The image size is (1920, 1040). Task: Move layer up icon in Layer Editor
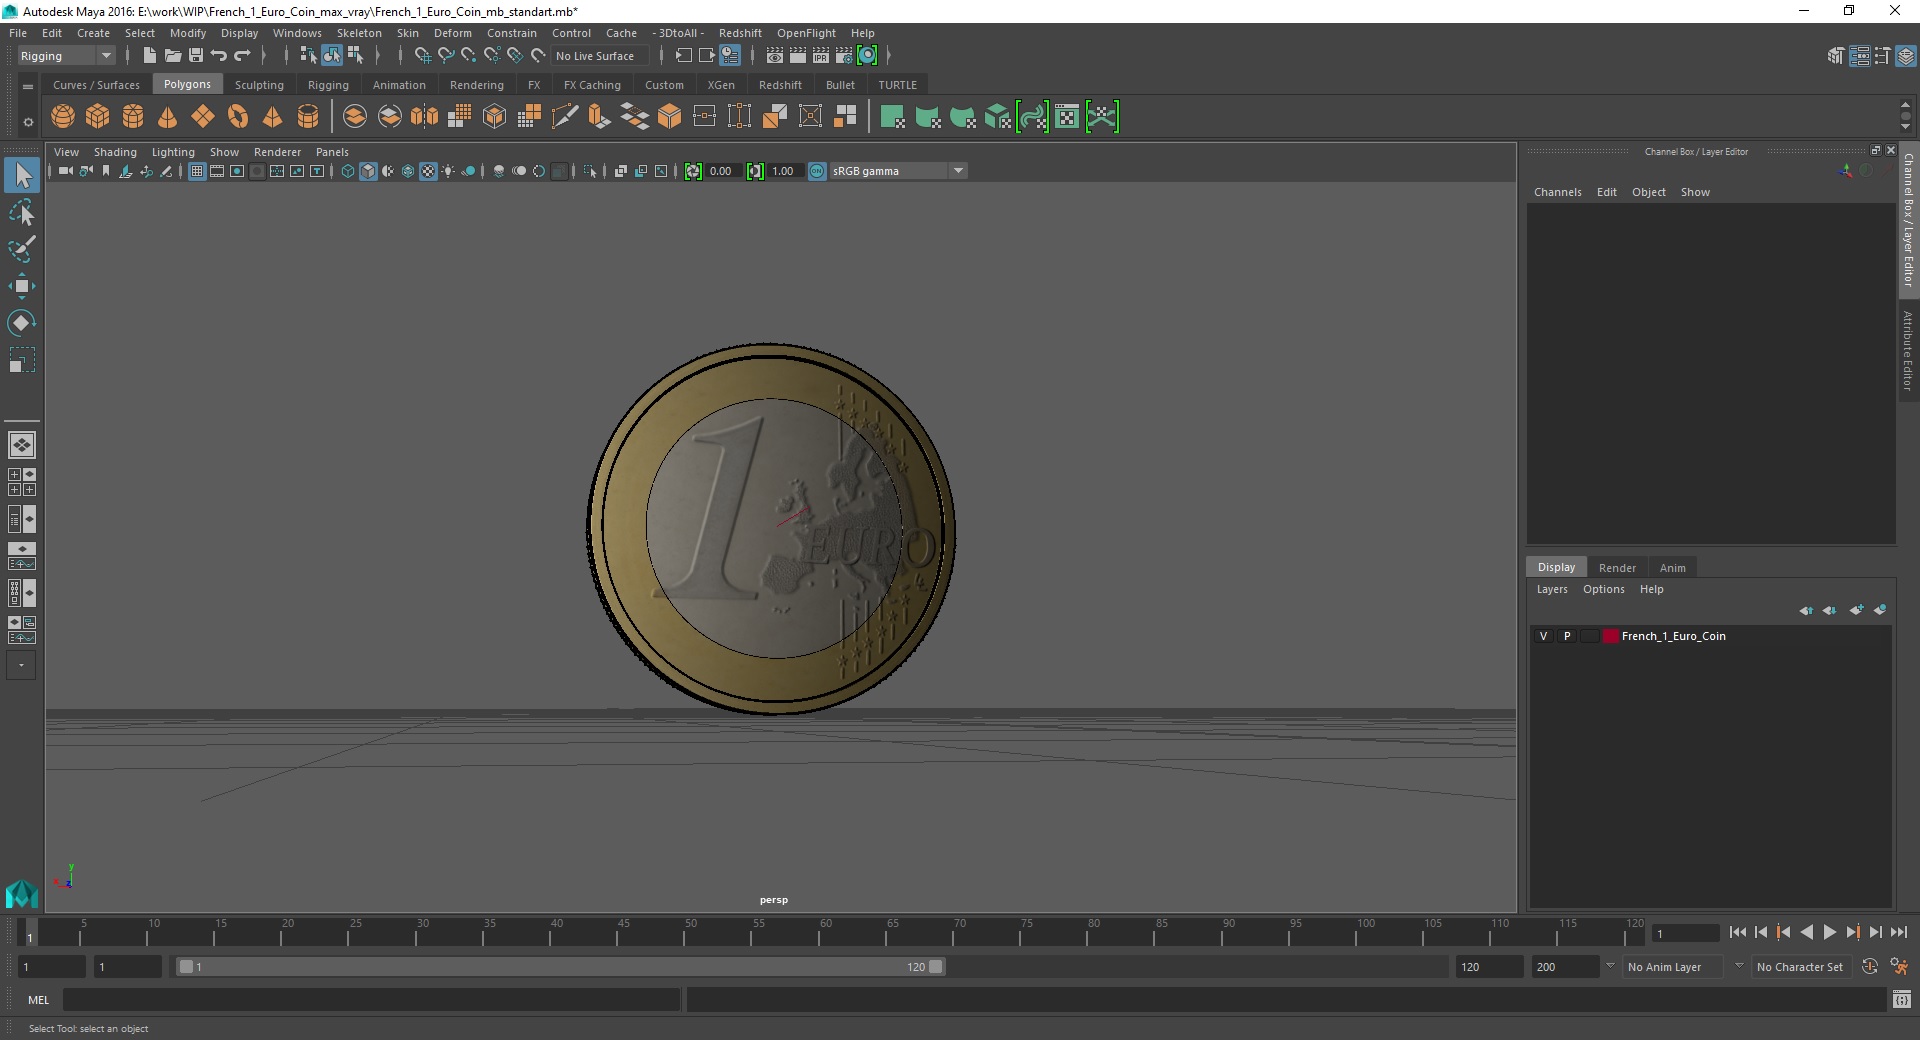(x=1806, y=610)
